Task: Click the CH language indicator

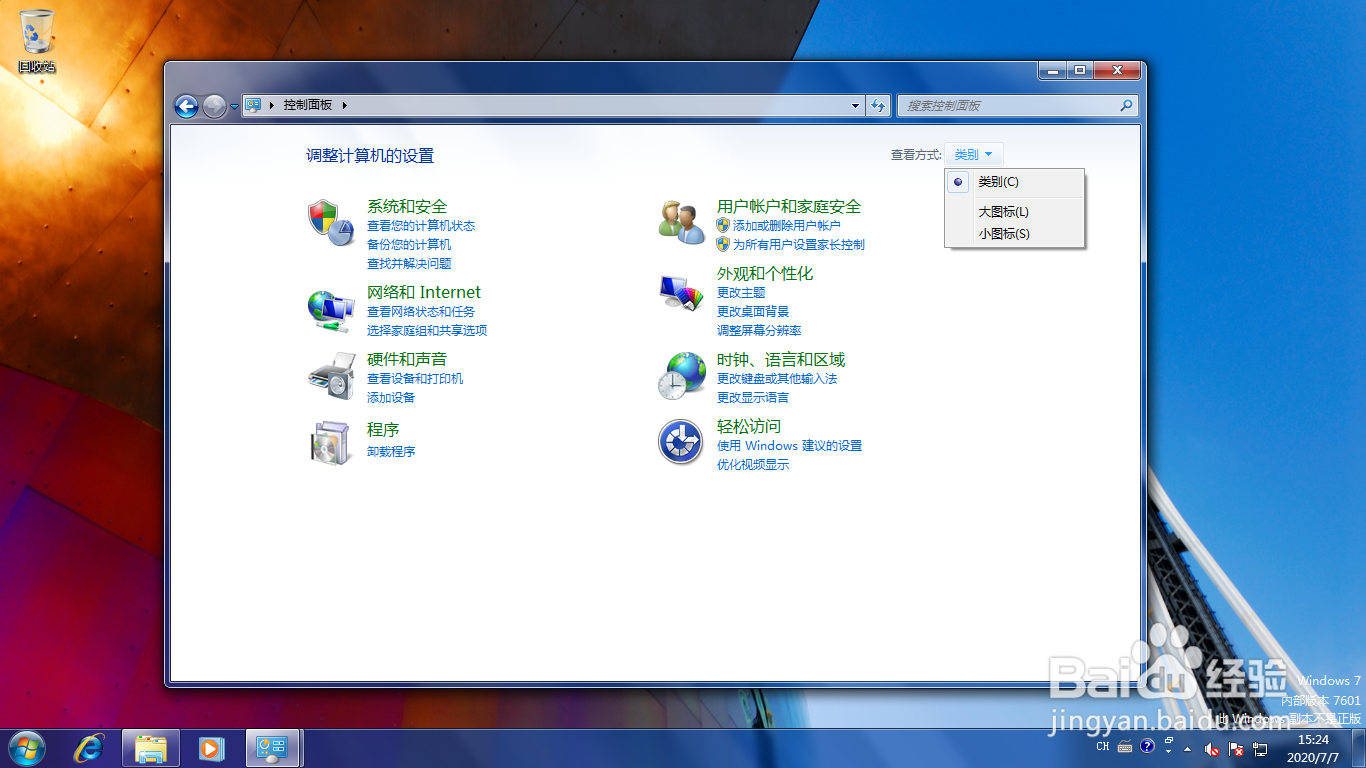Action: 1103,746
